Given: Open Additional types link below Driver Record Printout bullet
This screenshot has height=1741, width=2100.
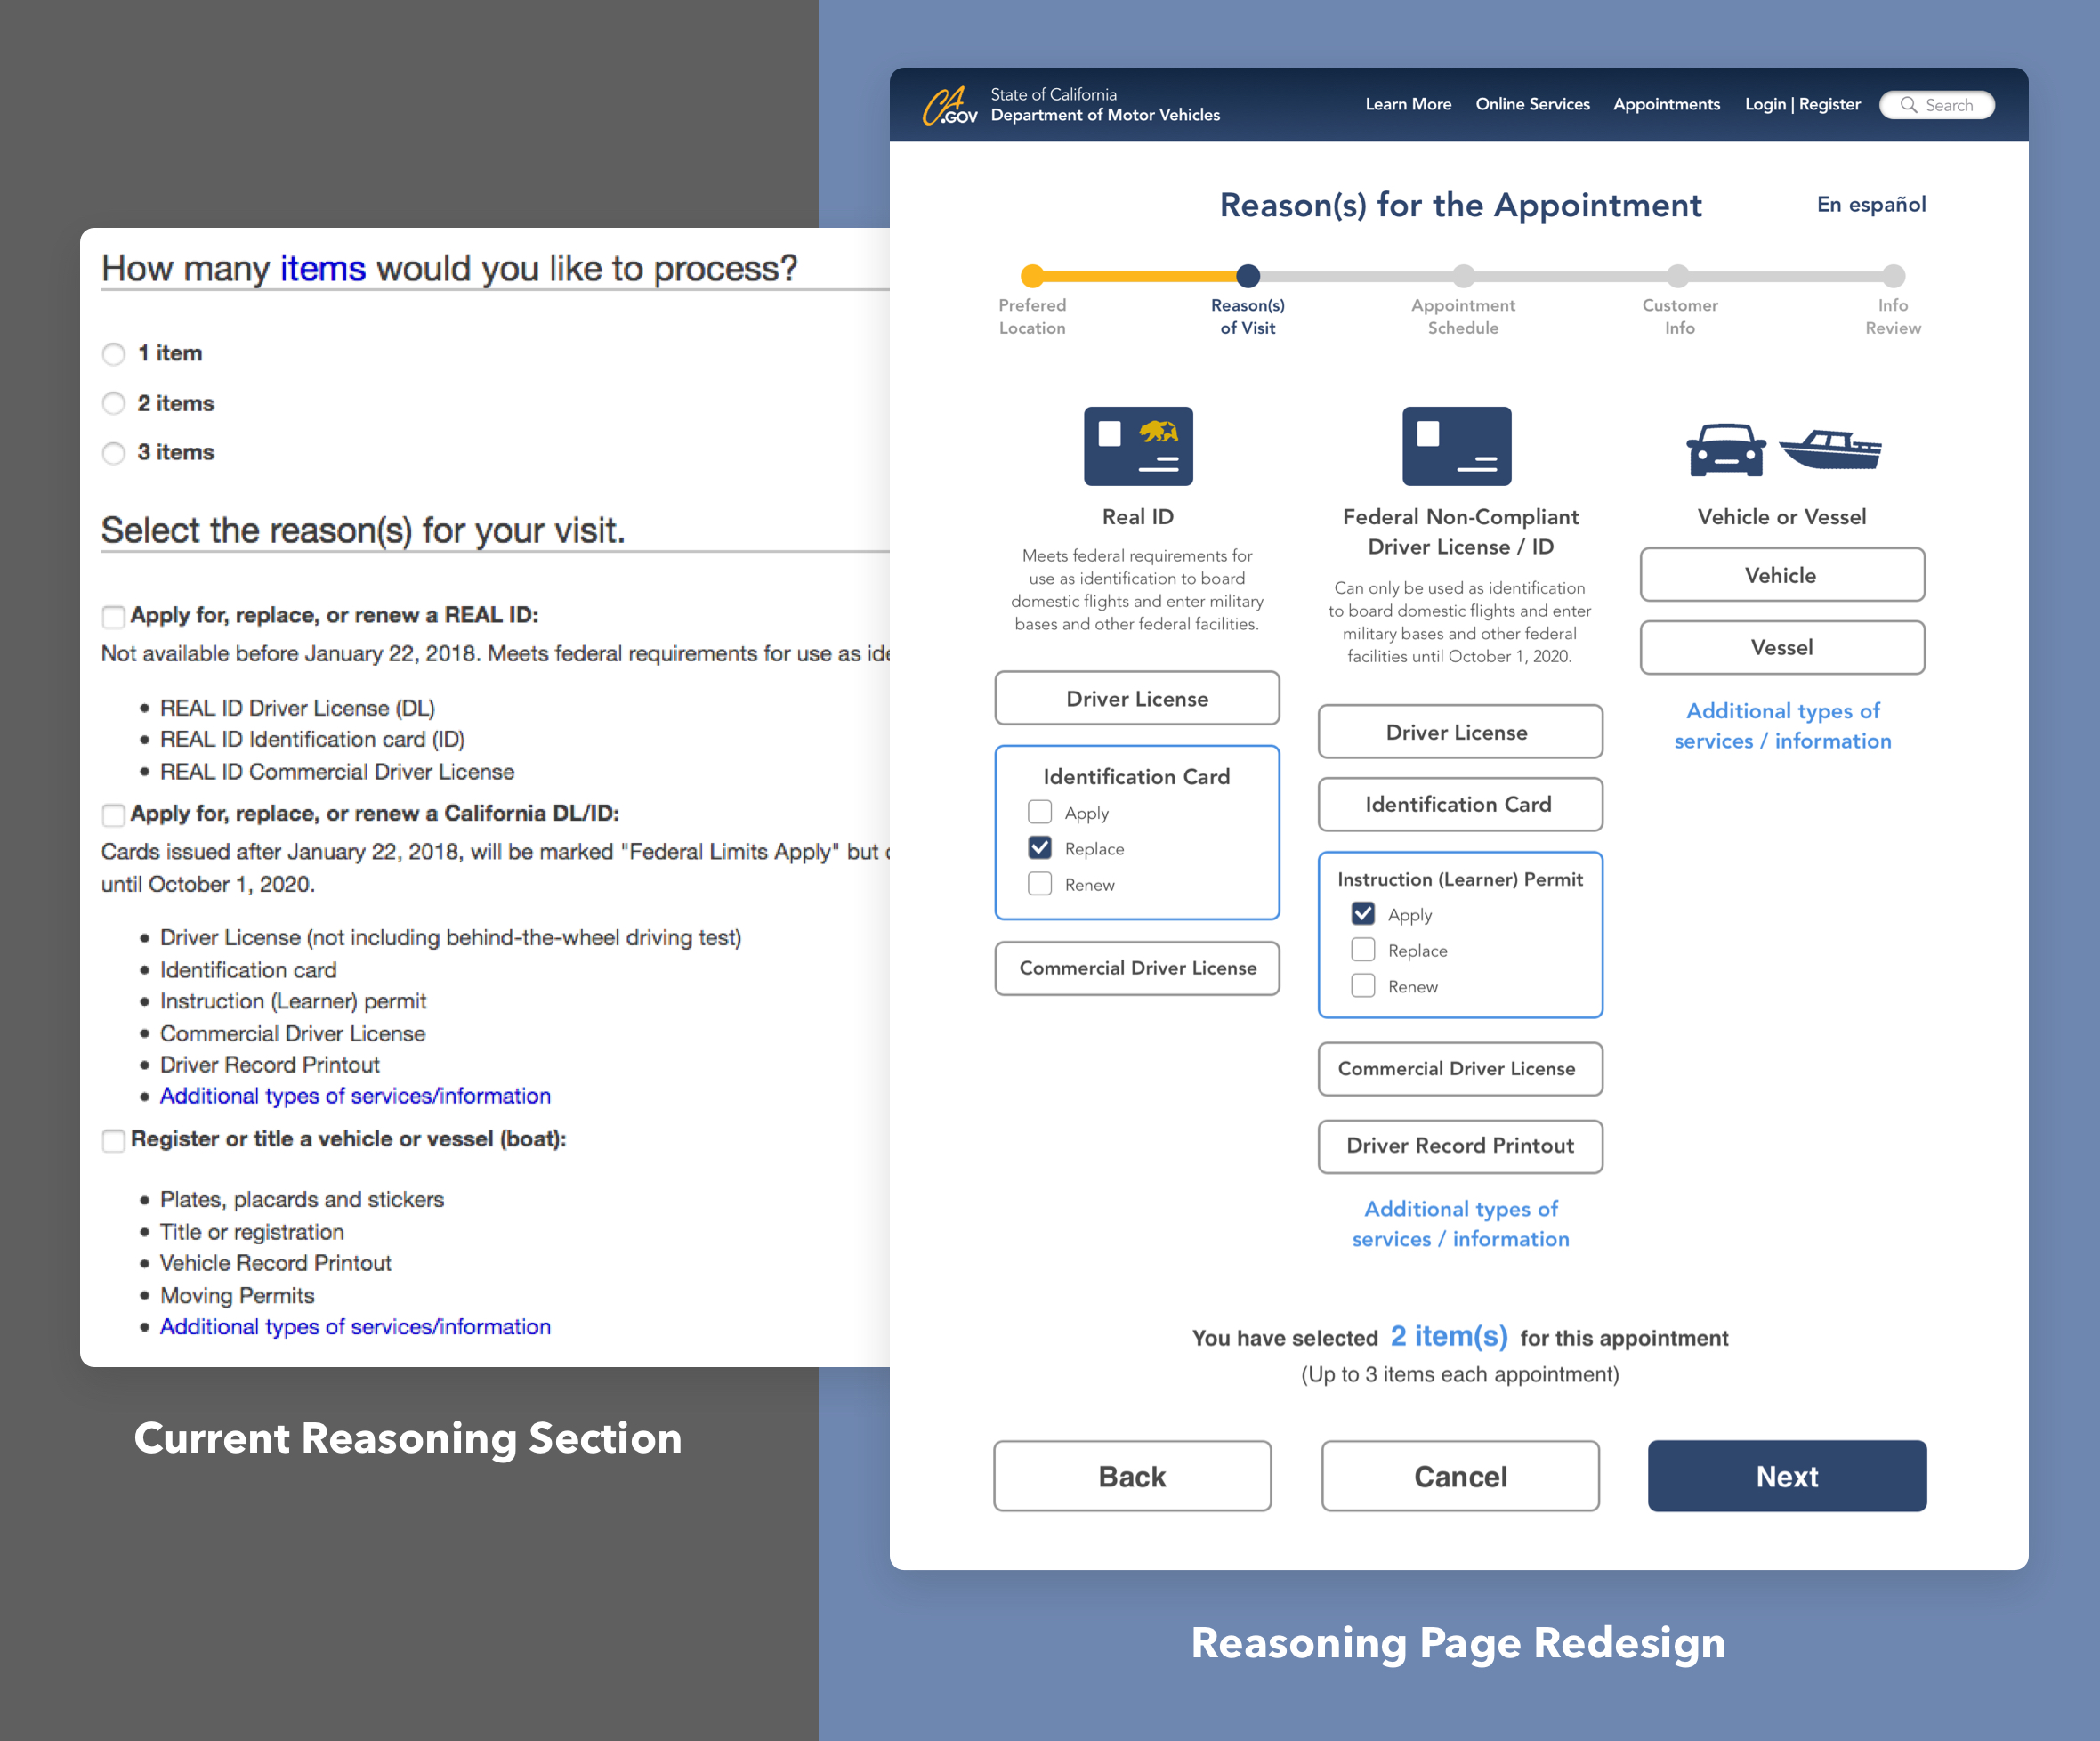Looking at the screenshot, I should pos(355,1096).
